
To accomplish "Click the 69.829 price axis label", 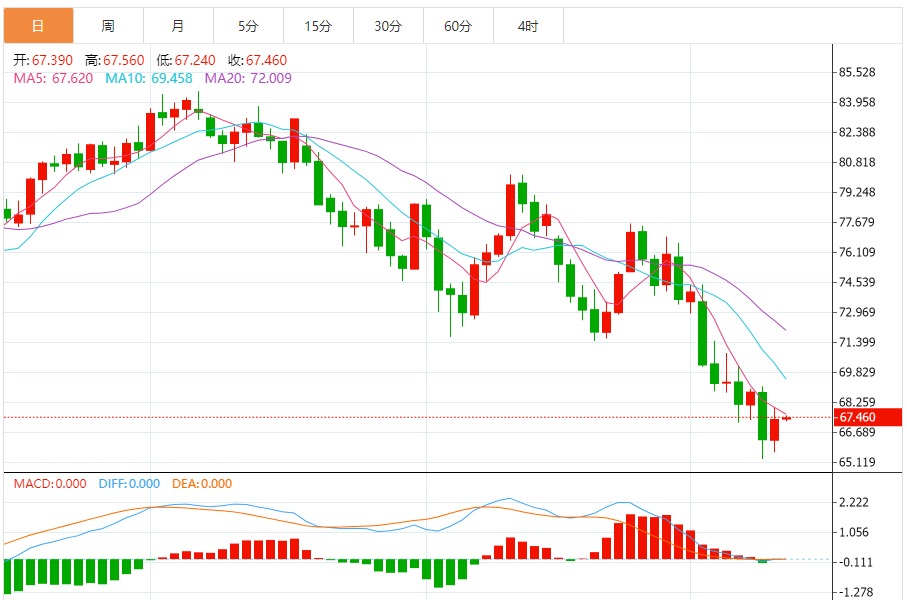I will click(x=857, y=372).
